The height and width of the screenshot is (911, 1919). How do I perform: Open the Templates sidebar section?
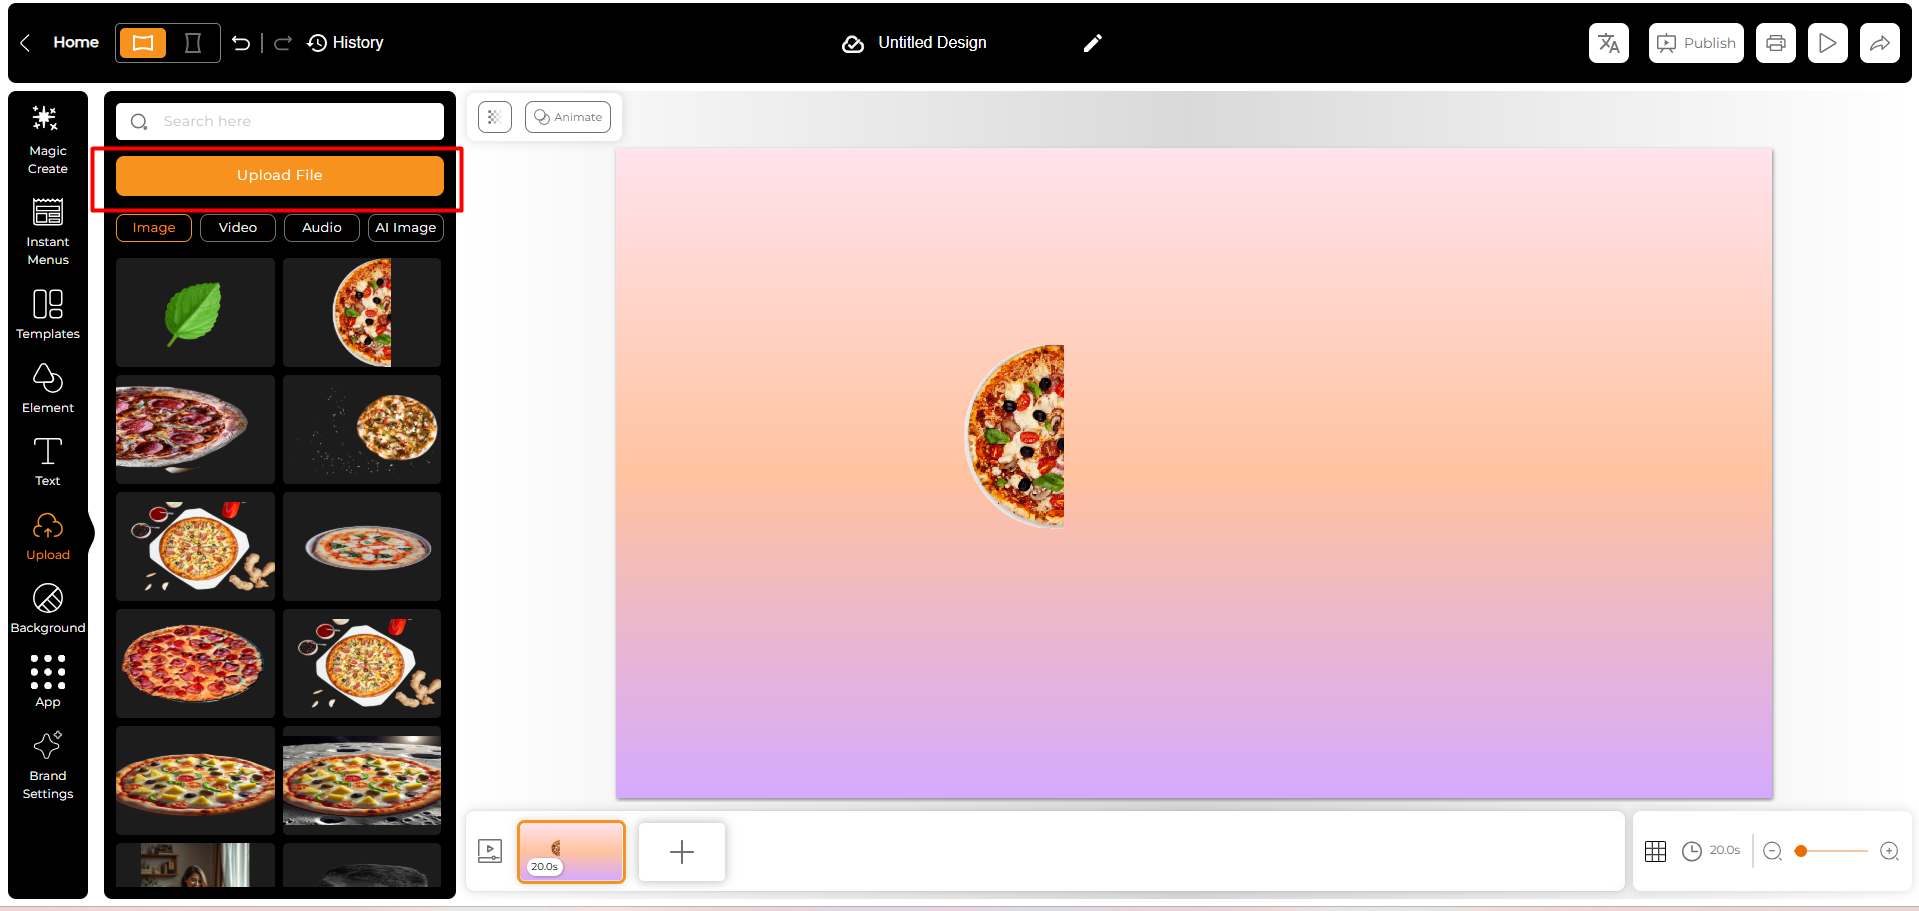(x=47, y=314)
